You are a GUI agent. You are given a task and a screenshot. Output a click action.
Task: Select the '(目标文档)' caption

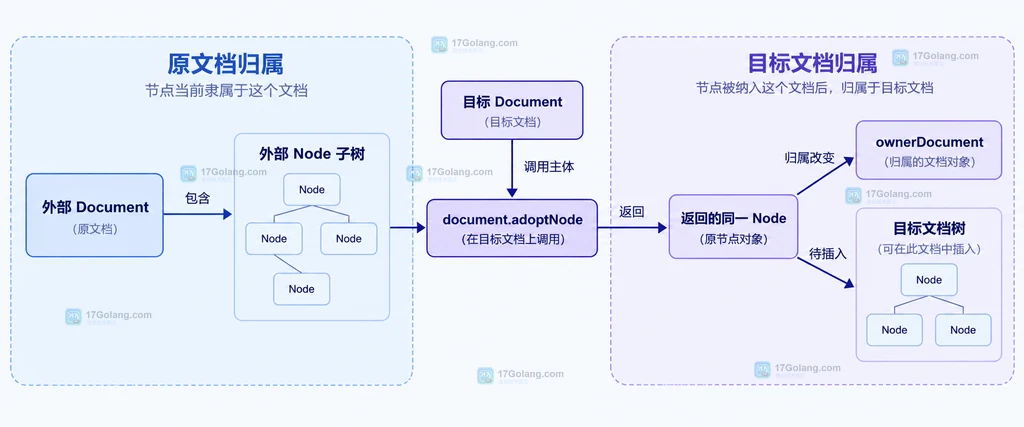[x=513, y=122]
